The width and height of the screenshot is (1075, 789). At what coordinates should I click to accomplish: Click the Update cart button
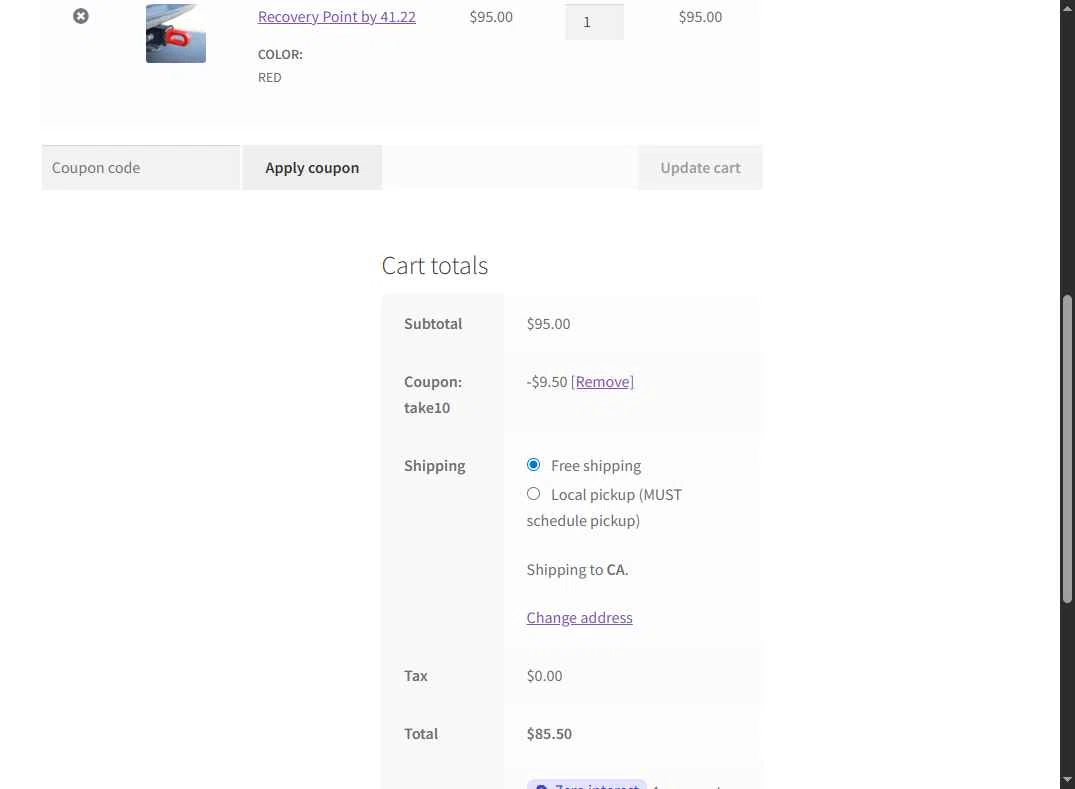pyautogui.click(x=700, y=168)
